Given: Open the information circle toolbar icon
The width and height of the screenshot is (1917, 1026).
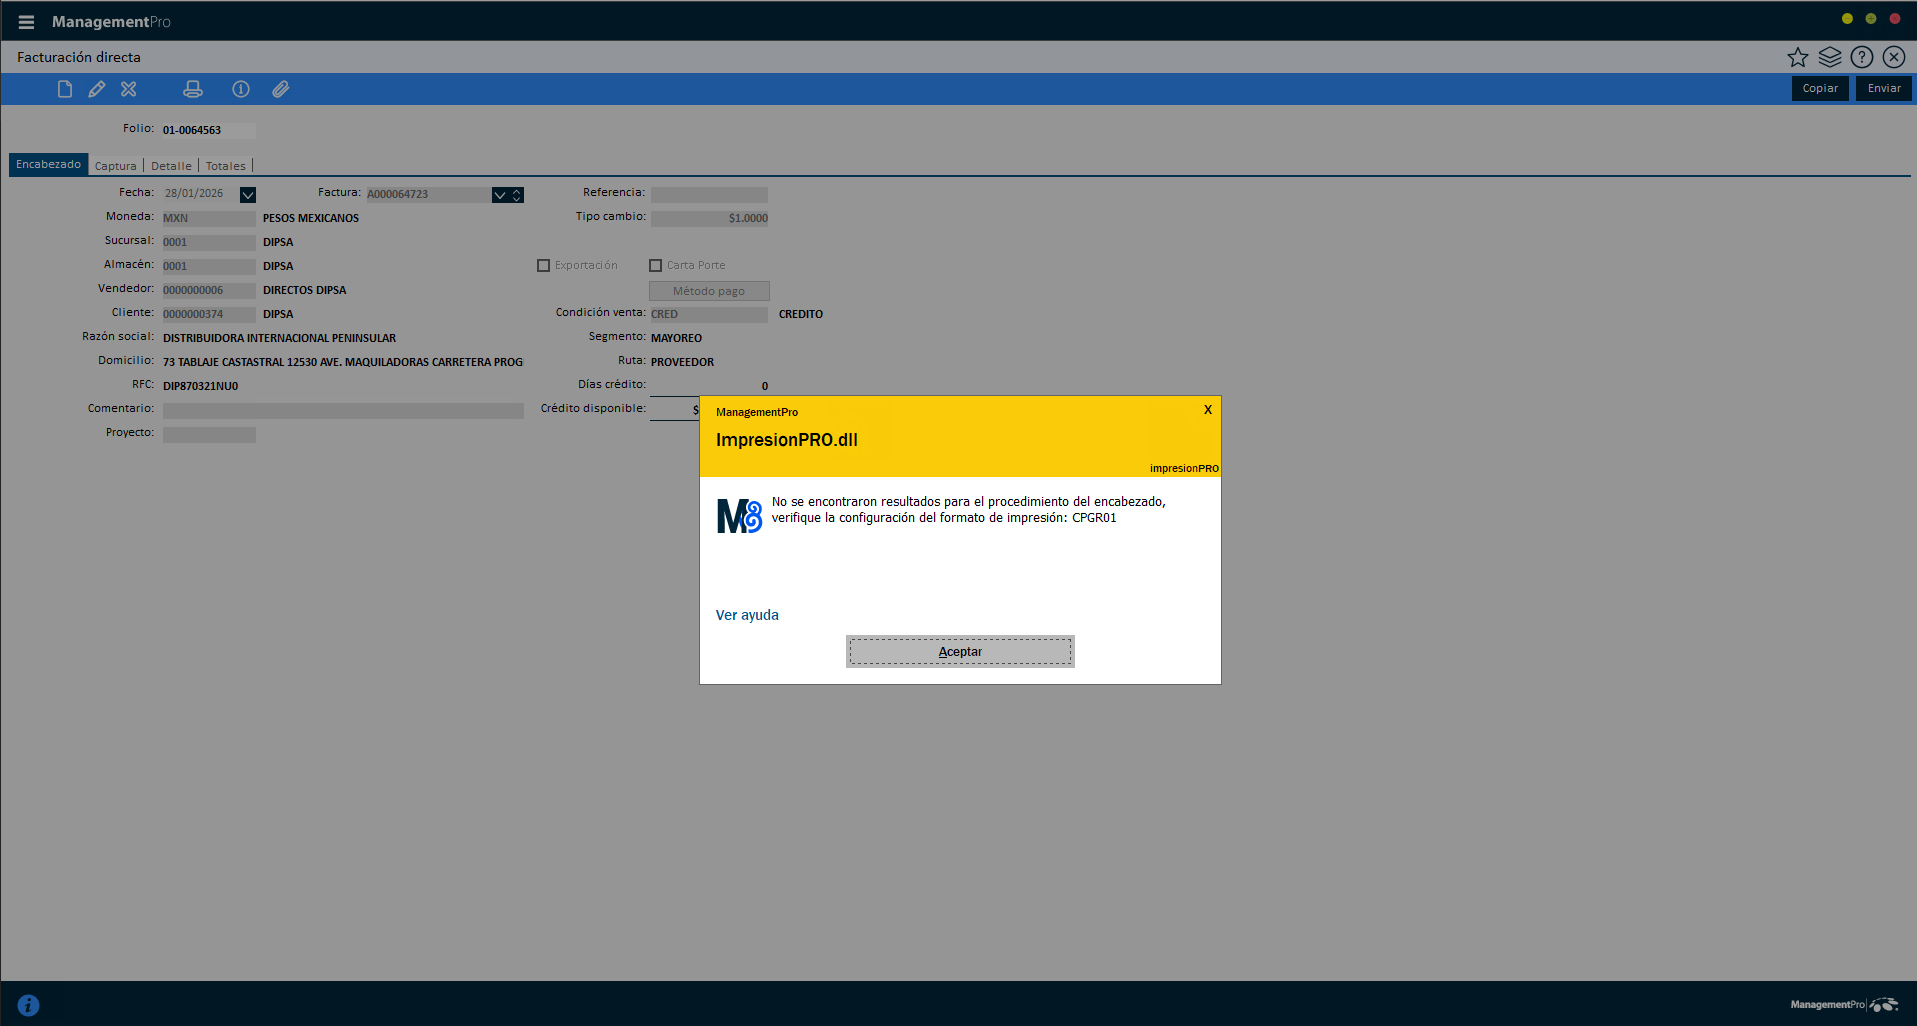Looking at the screenshot, I should [x=241, y=89].
